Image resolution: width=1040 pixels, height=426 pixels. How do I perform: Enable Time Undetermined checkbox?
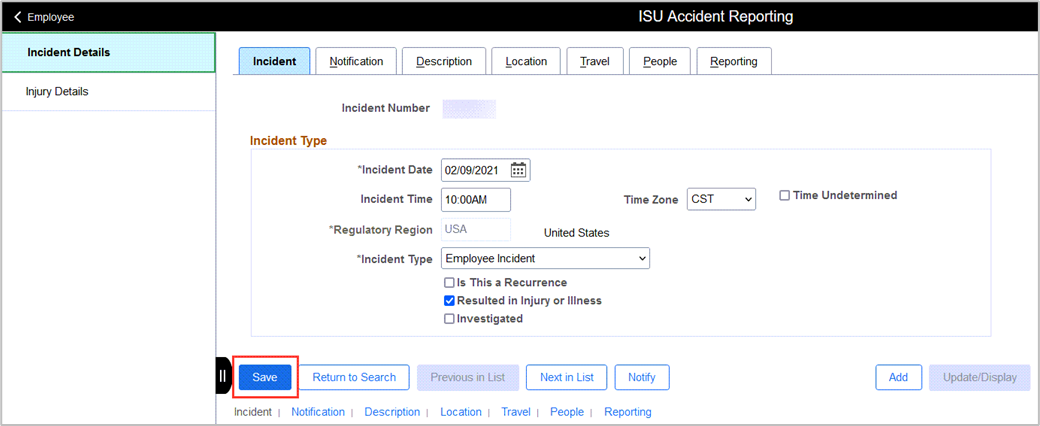point(785,196)
